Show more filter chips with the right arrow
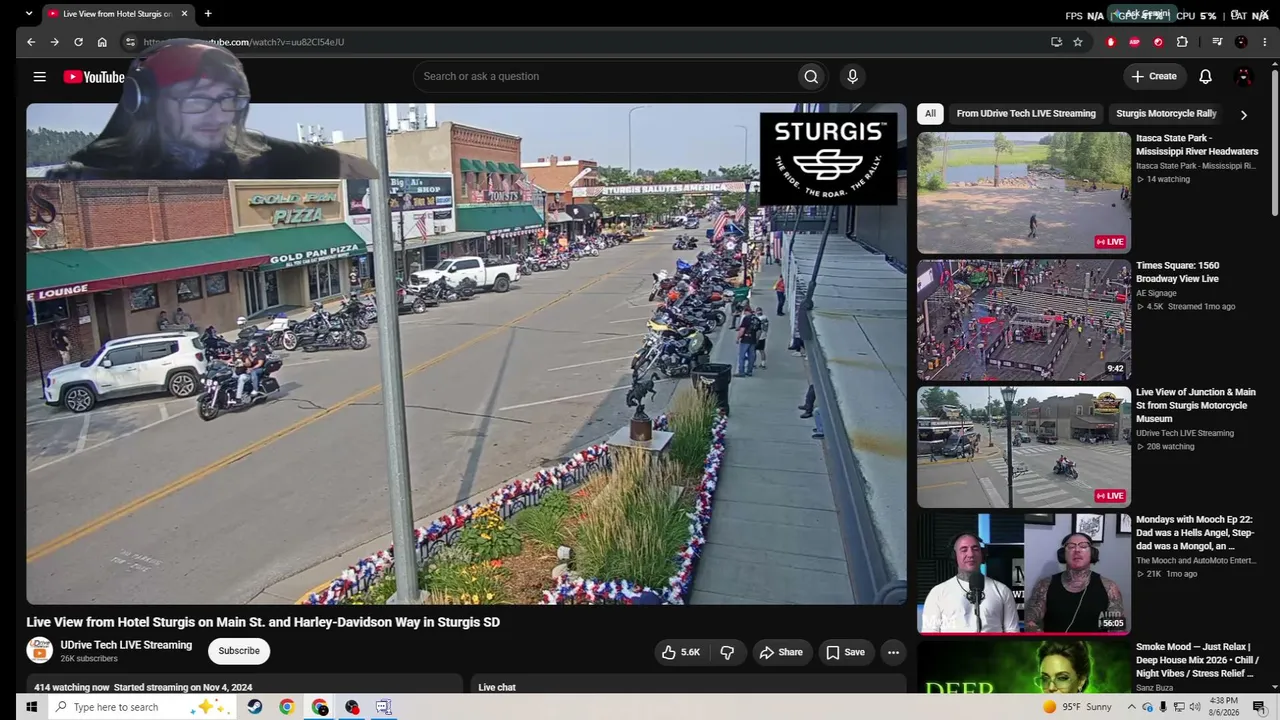Image resolution: width=1280 pixels, height=720 pixels. (1243, 115)
